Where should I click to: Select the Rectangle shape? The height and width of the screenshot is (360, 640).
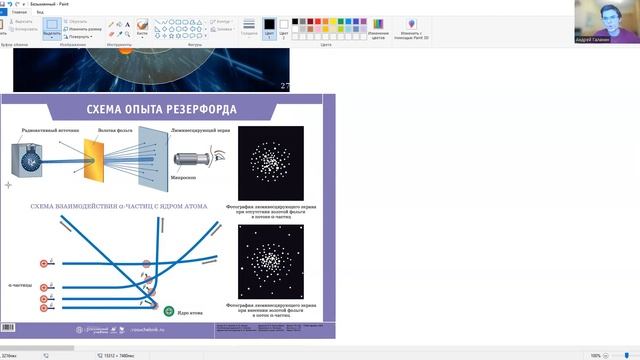point(178,22)
